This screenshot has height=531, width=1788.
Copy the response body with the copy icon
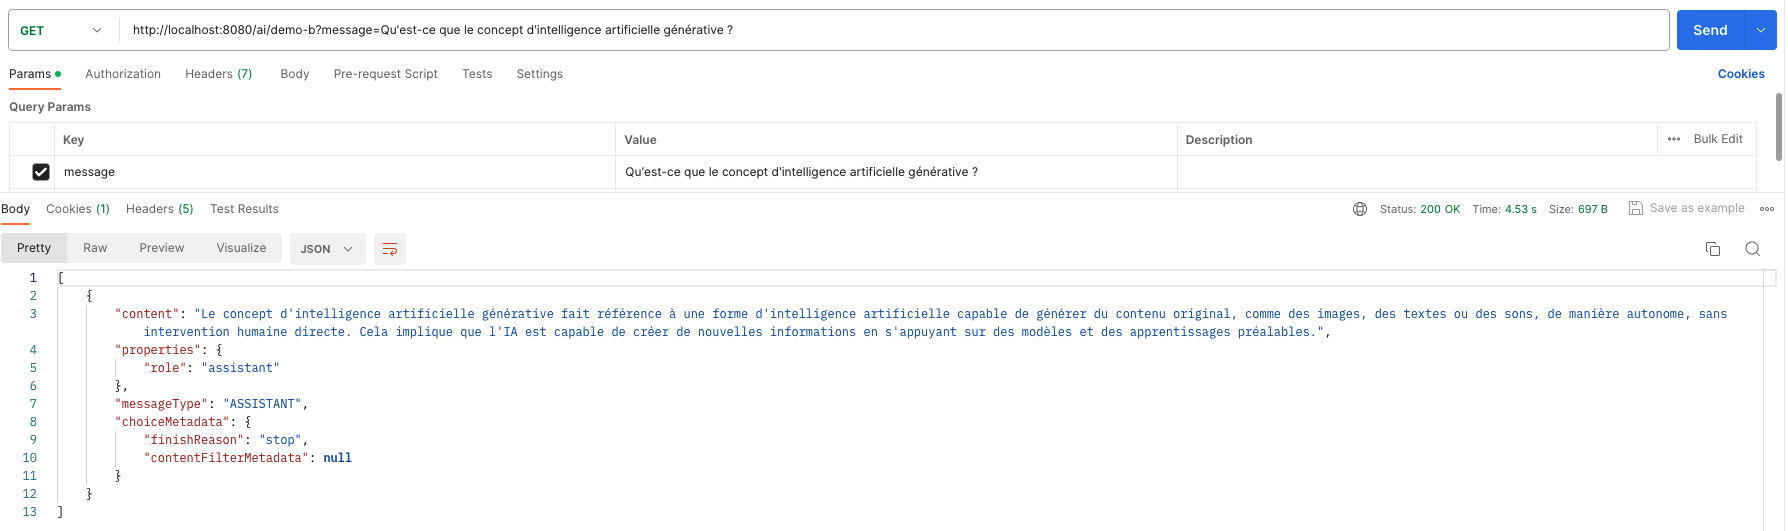point(1713,249)
